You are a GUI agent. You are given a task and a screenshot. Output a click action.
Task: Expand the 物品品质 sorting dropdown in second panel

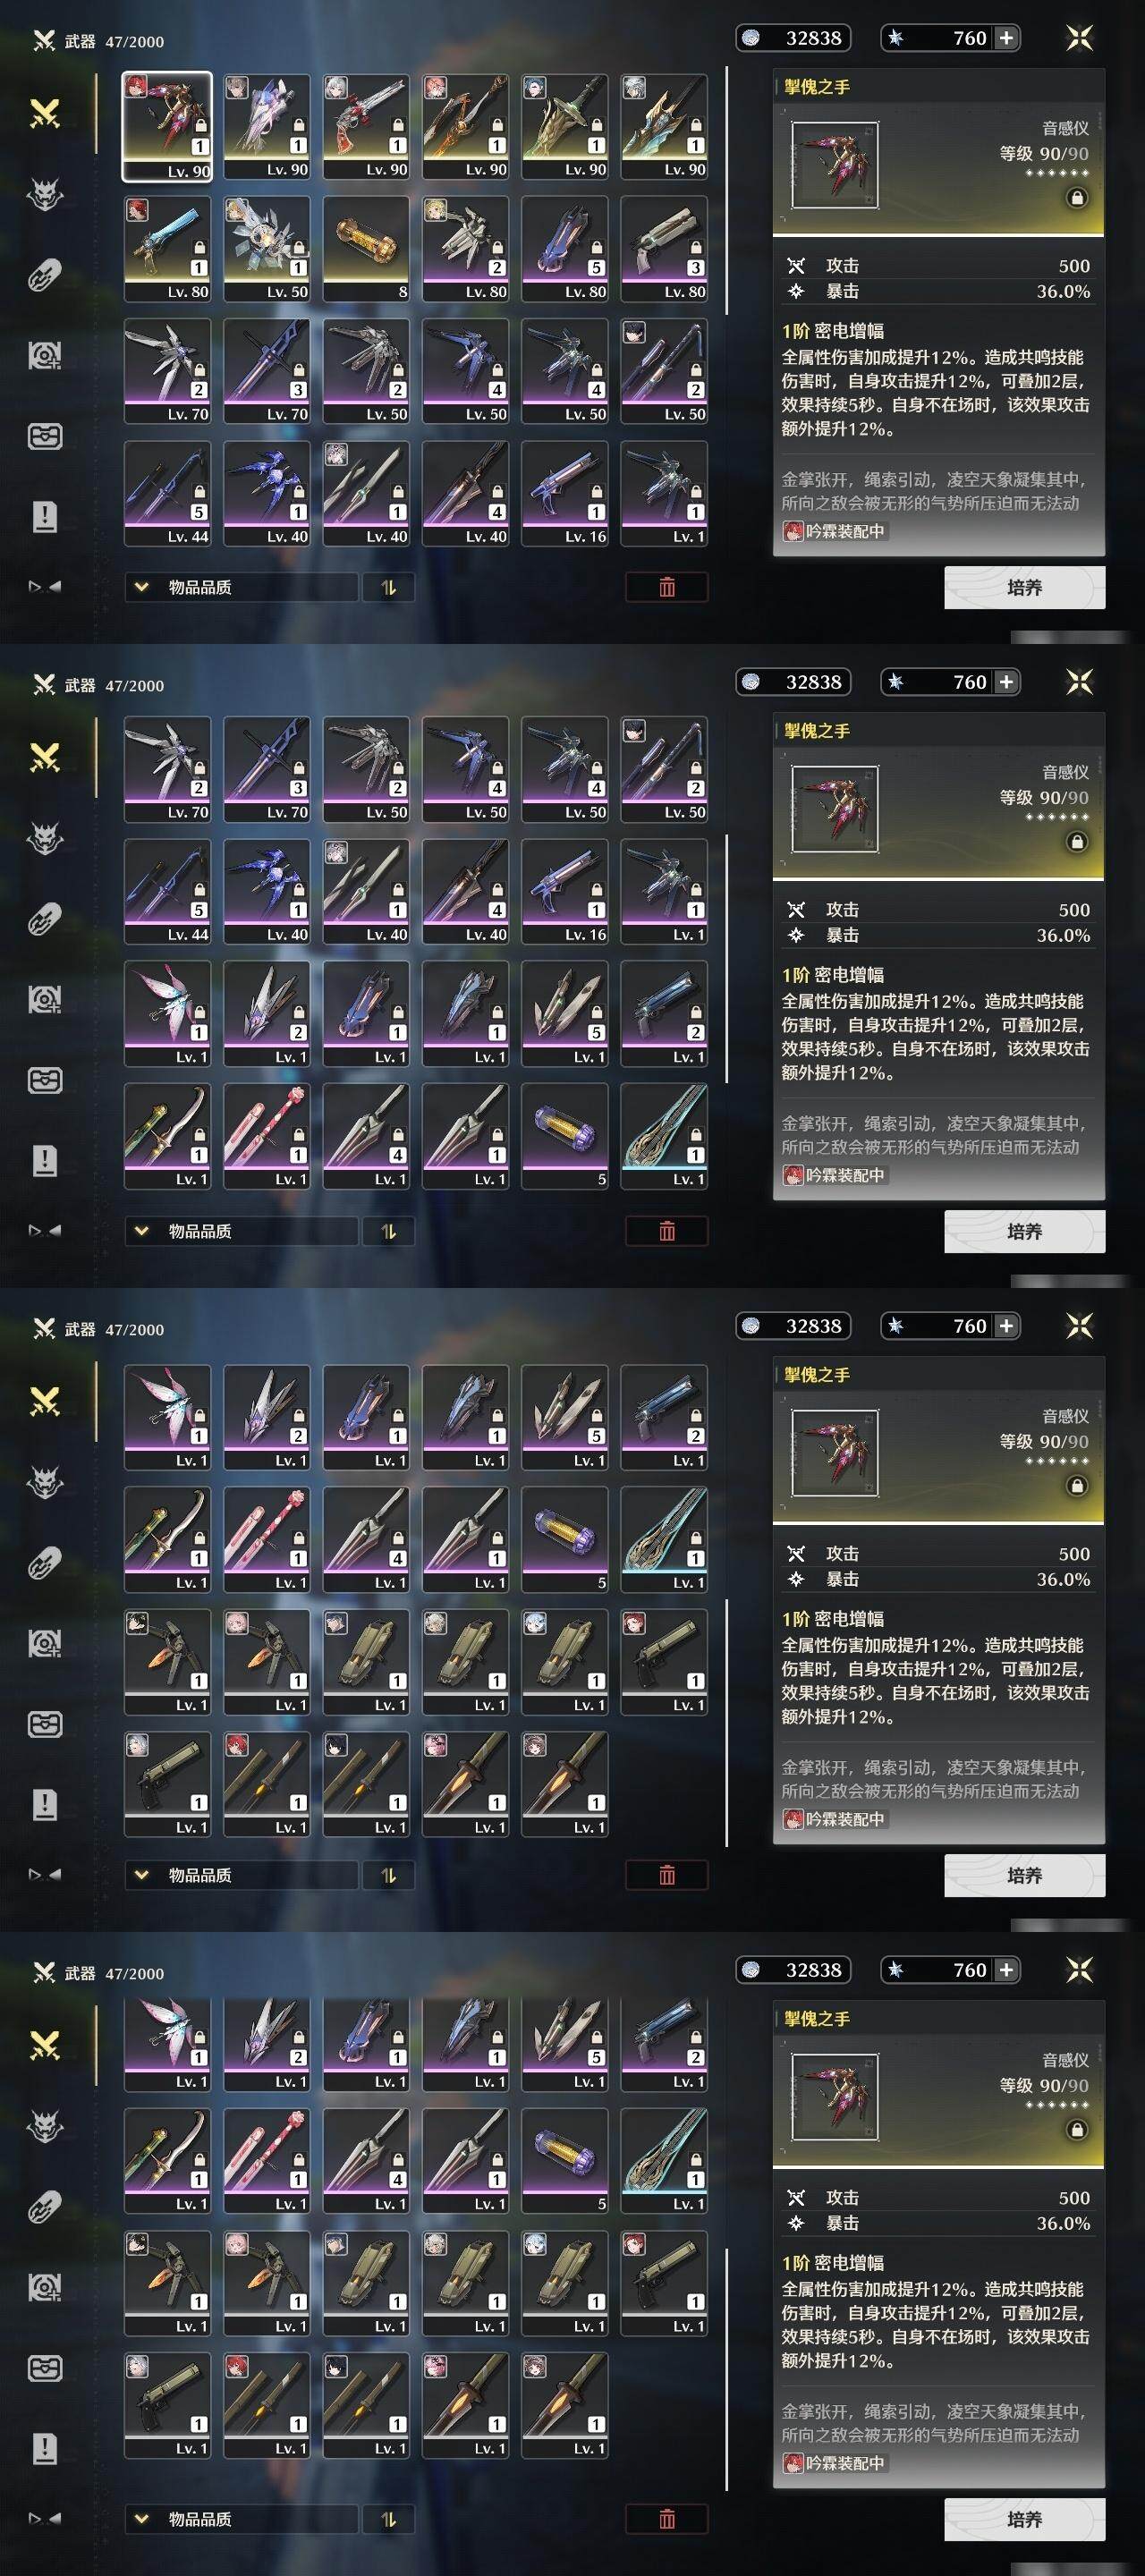click(x=241, y=1231)
